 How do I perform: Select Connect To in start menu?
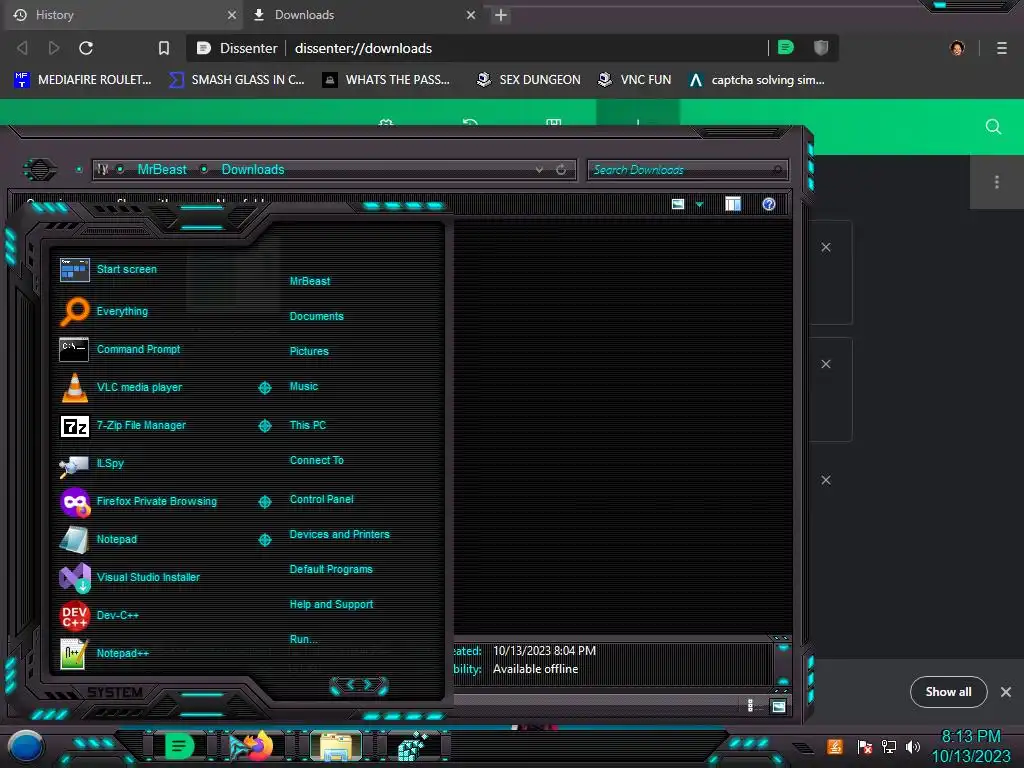tap(317, 460)
